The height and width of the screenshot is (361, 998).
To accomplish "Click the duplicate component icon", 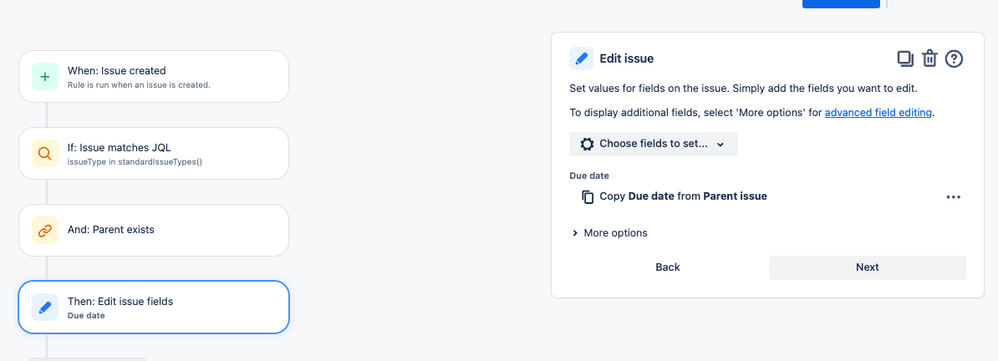I will 905,59.
